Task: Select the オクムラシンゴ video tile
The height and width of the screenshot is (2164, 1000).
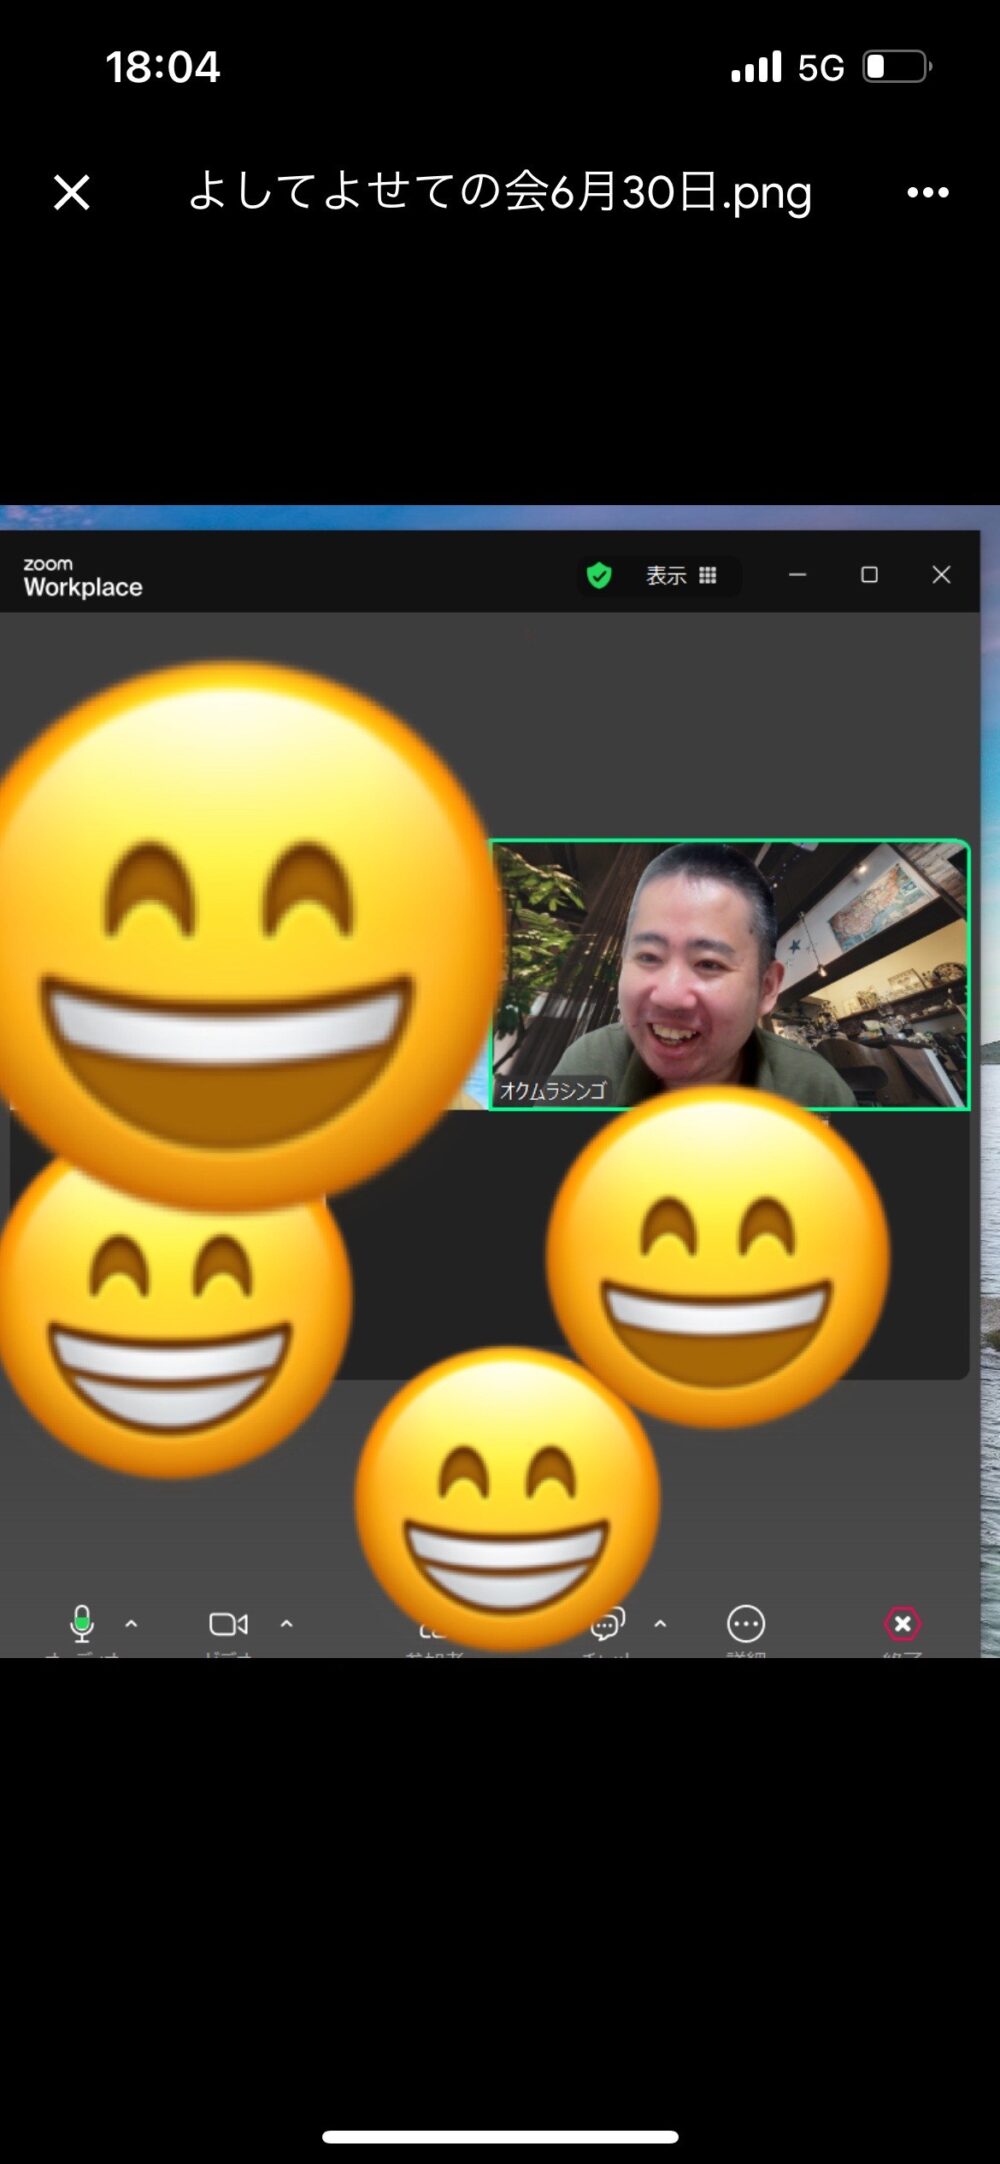Action: tap(730, 975)
